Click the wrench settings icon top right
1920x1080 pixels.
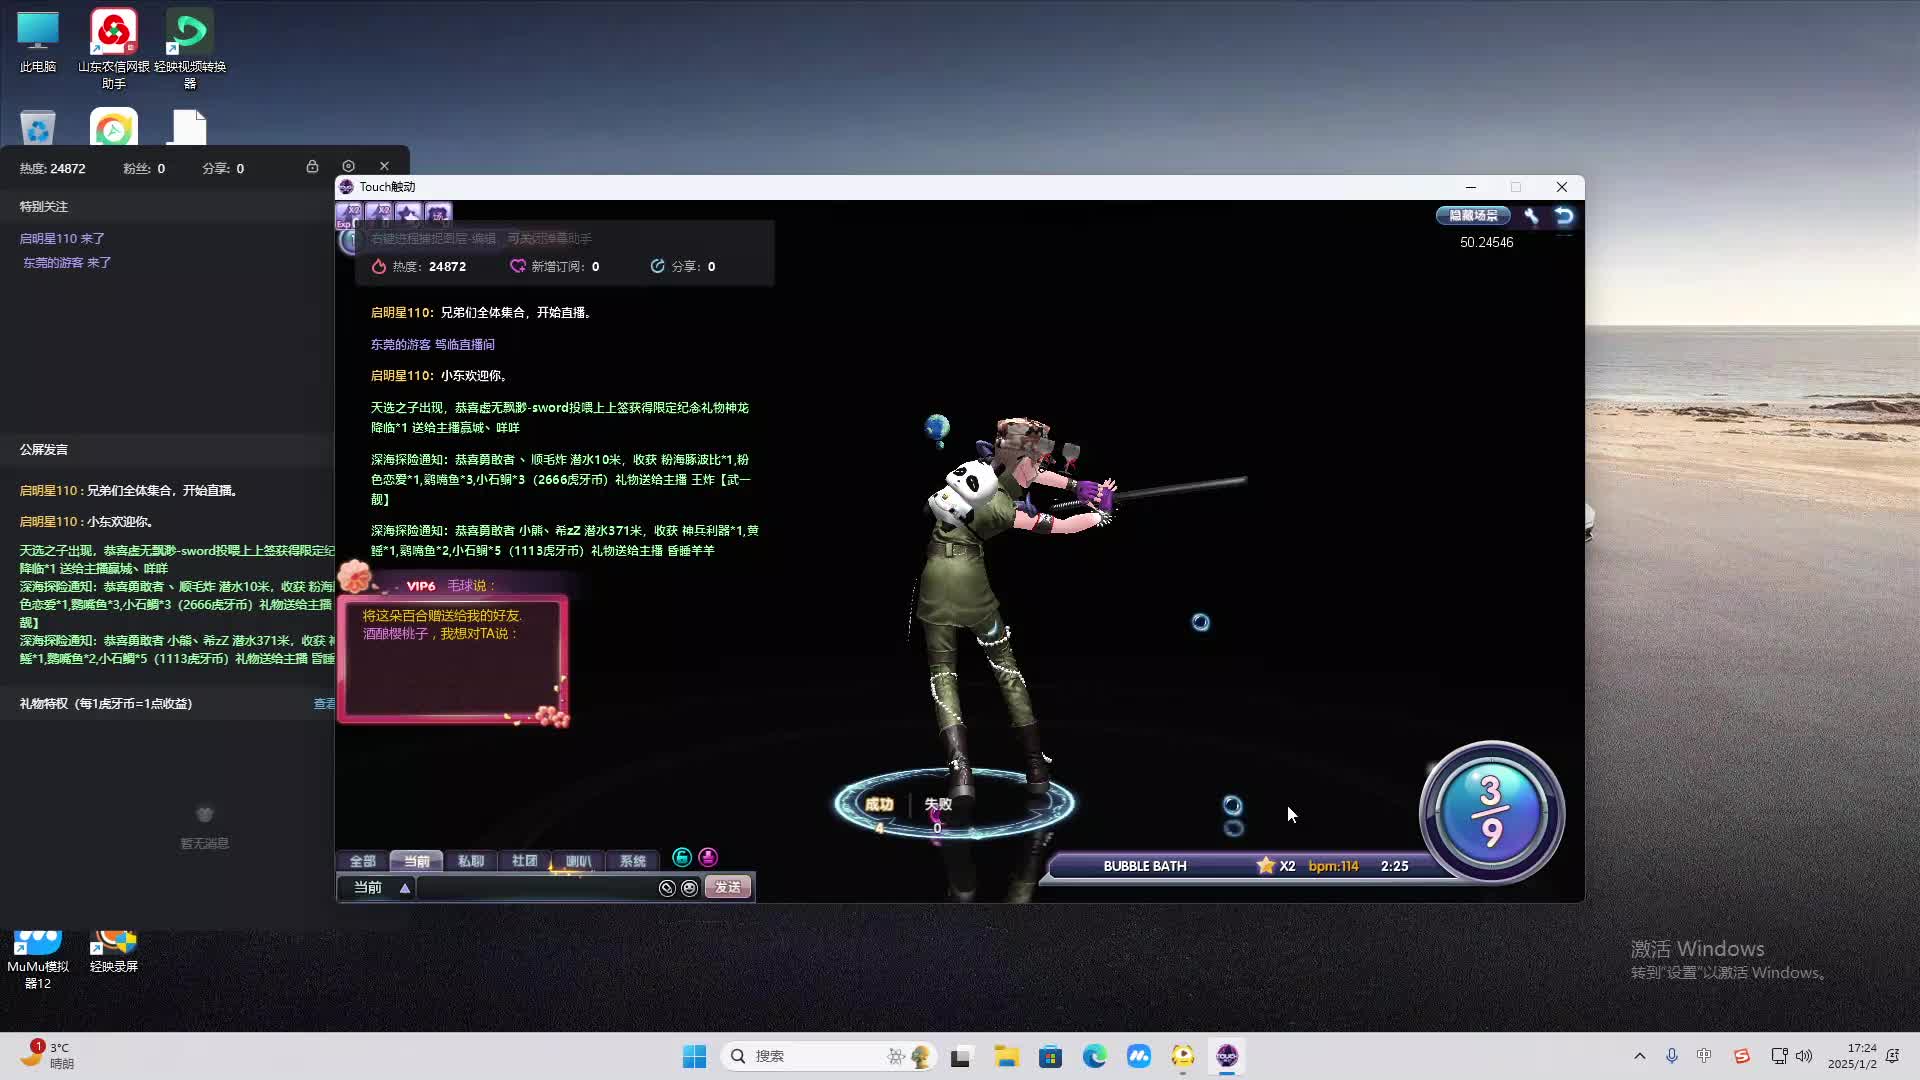[1531, 216]
